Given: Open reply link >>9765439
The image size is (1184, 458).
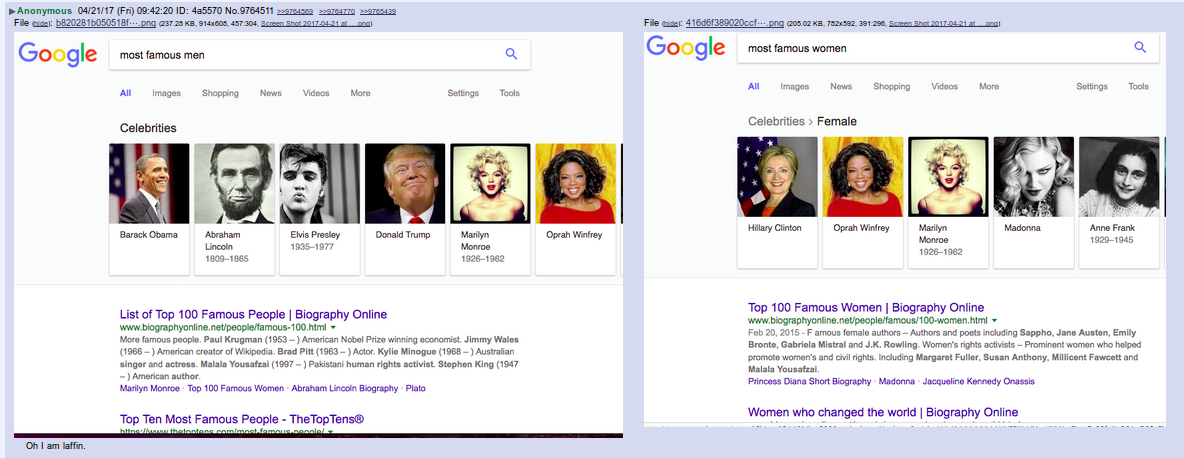Looking at the screenshot, I should point(378,12).
